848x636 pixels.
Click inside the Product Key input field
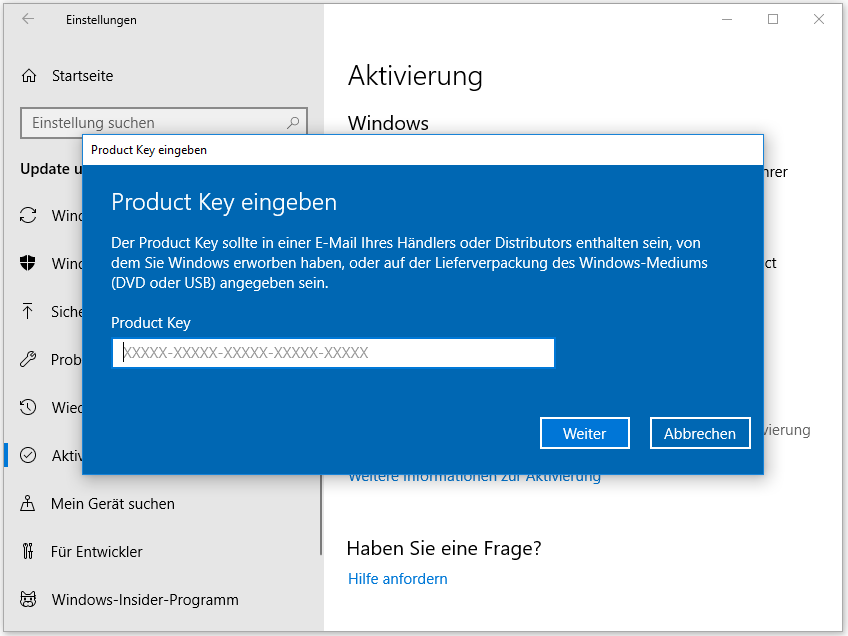[335, 353]
